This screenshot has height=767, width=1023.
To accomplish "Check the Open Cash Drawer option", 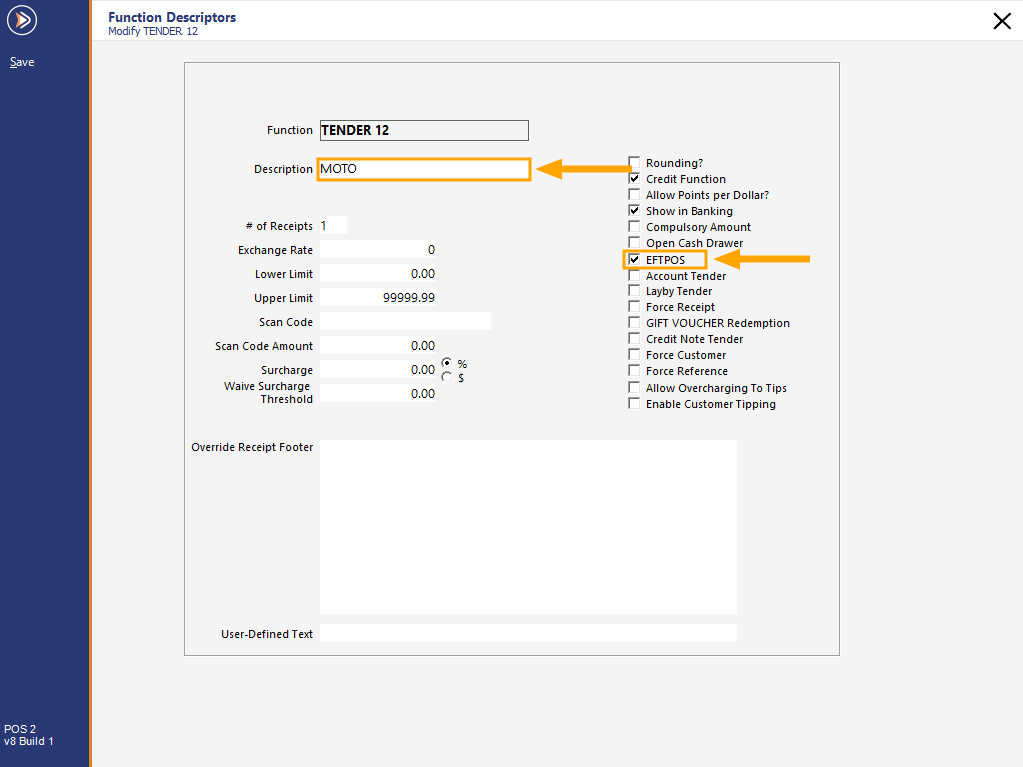I will (x=634, y=242).
